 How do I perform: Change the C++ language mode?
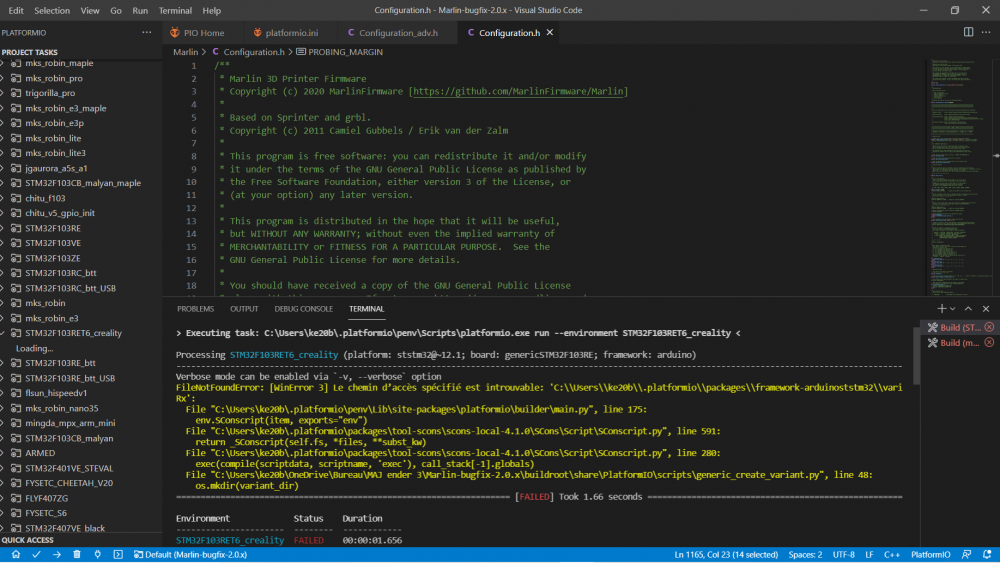pos(892,555)
